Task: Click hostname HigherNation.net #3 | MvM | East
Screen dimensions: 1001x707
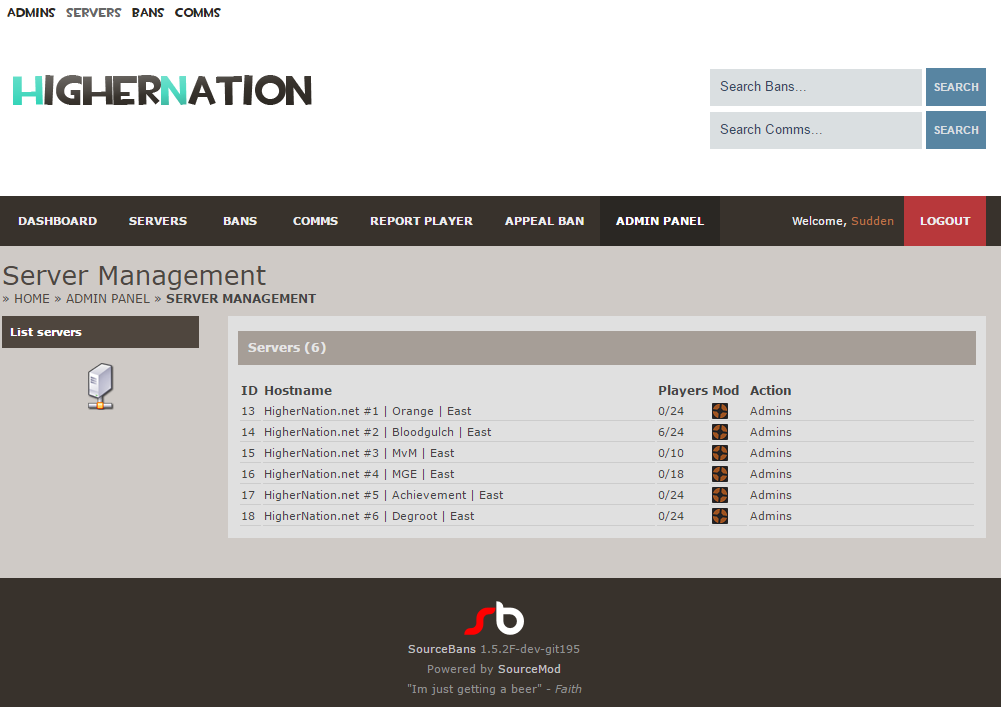Action: (x=359, y=453)
